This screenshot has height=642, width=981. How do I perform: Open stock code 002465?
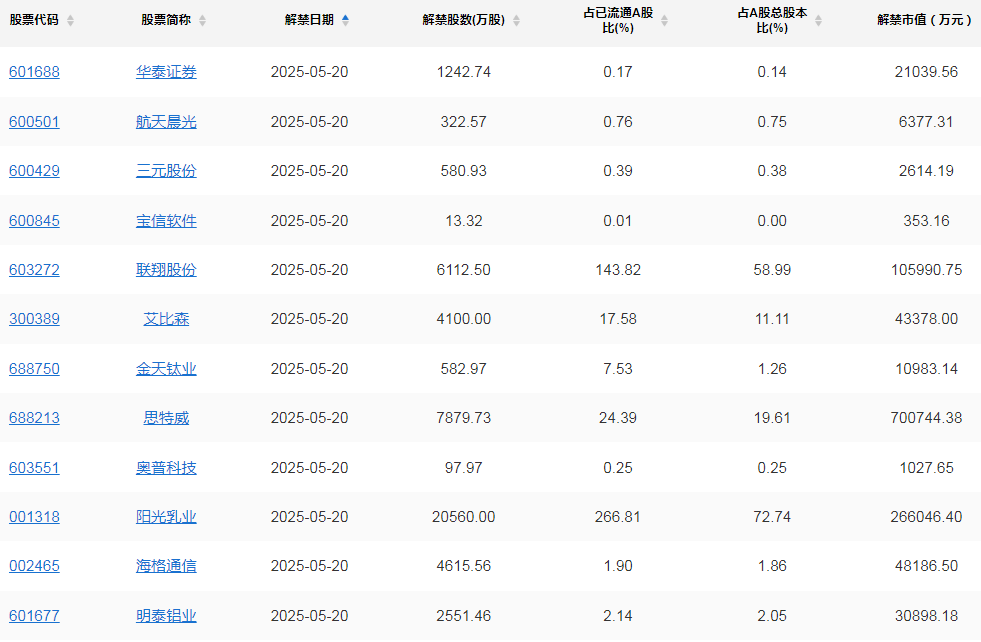click(34, 566)
